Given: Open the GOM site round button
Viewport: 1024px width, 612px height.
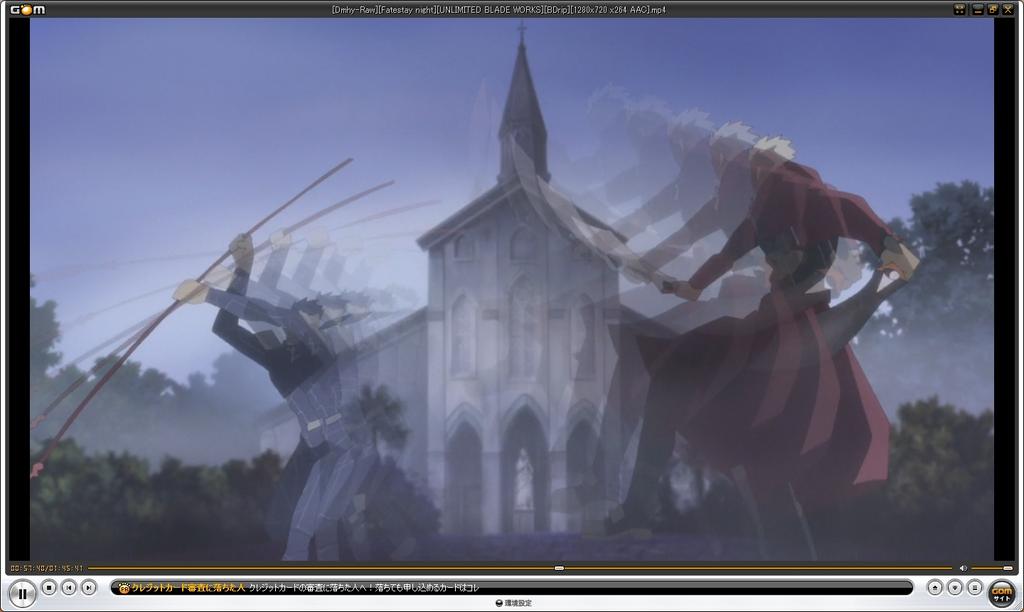Looking at the screenshot, I should [x=1001, y=593].
